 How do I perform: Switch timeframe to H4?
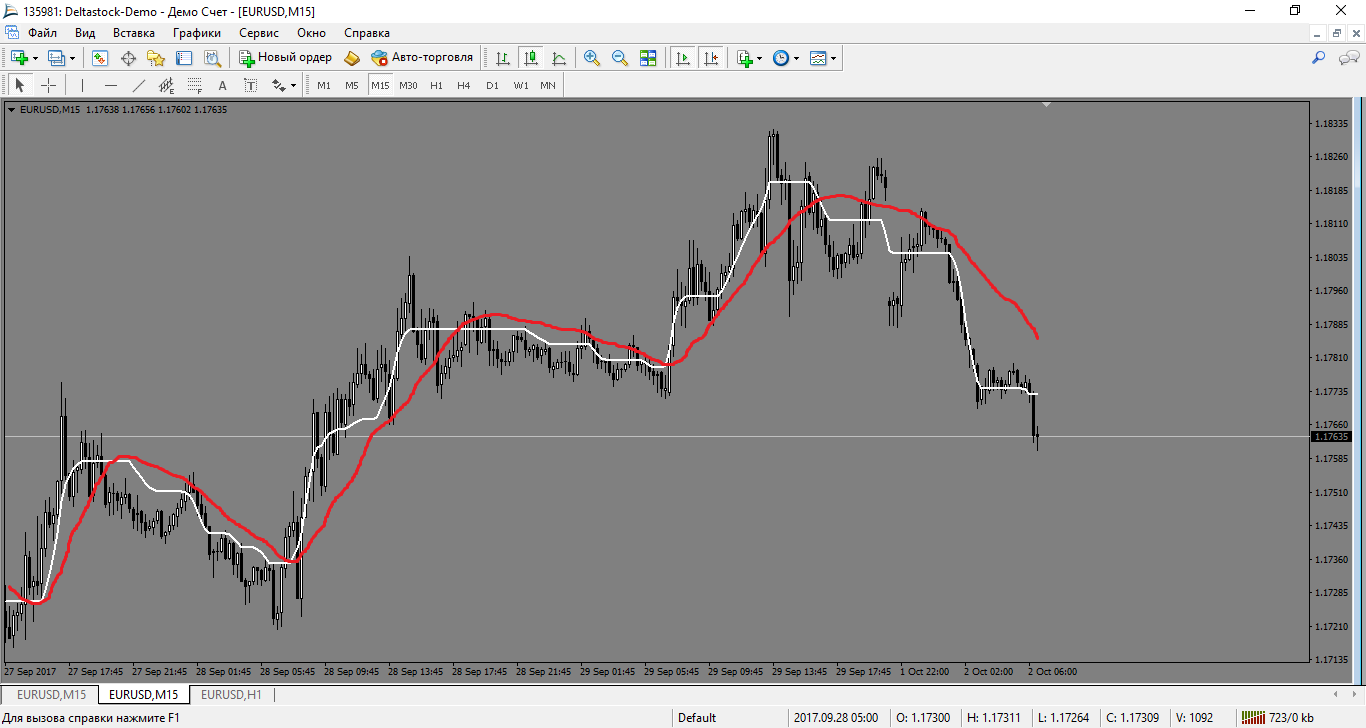464,85
